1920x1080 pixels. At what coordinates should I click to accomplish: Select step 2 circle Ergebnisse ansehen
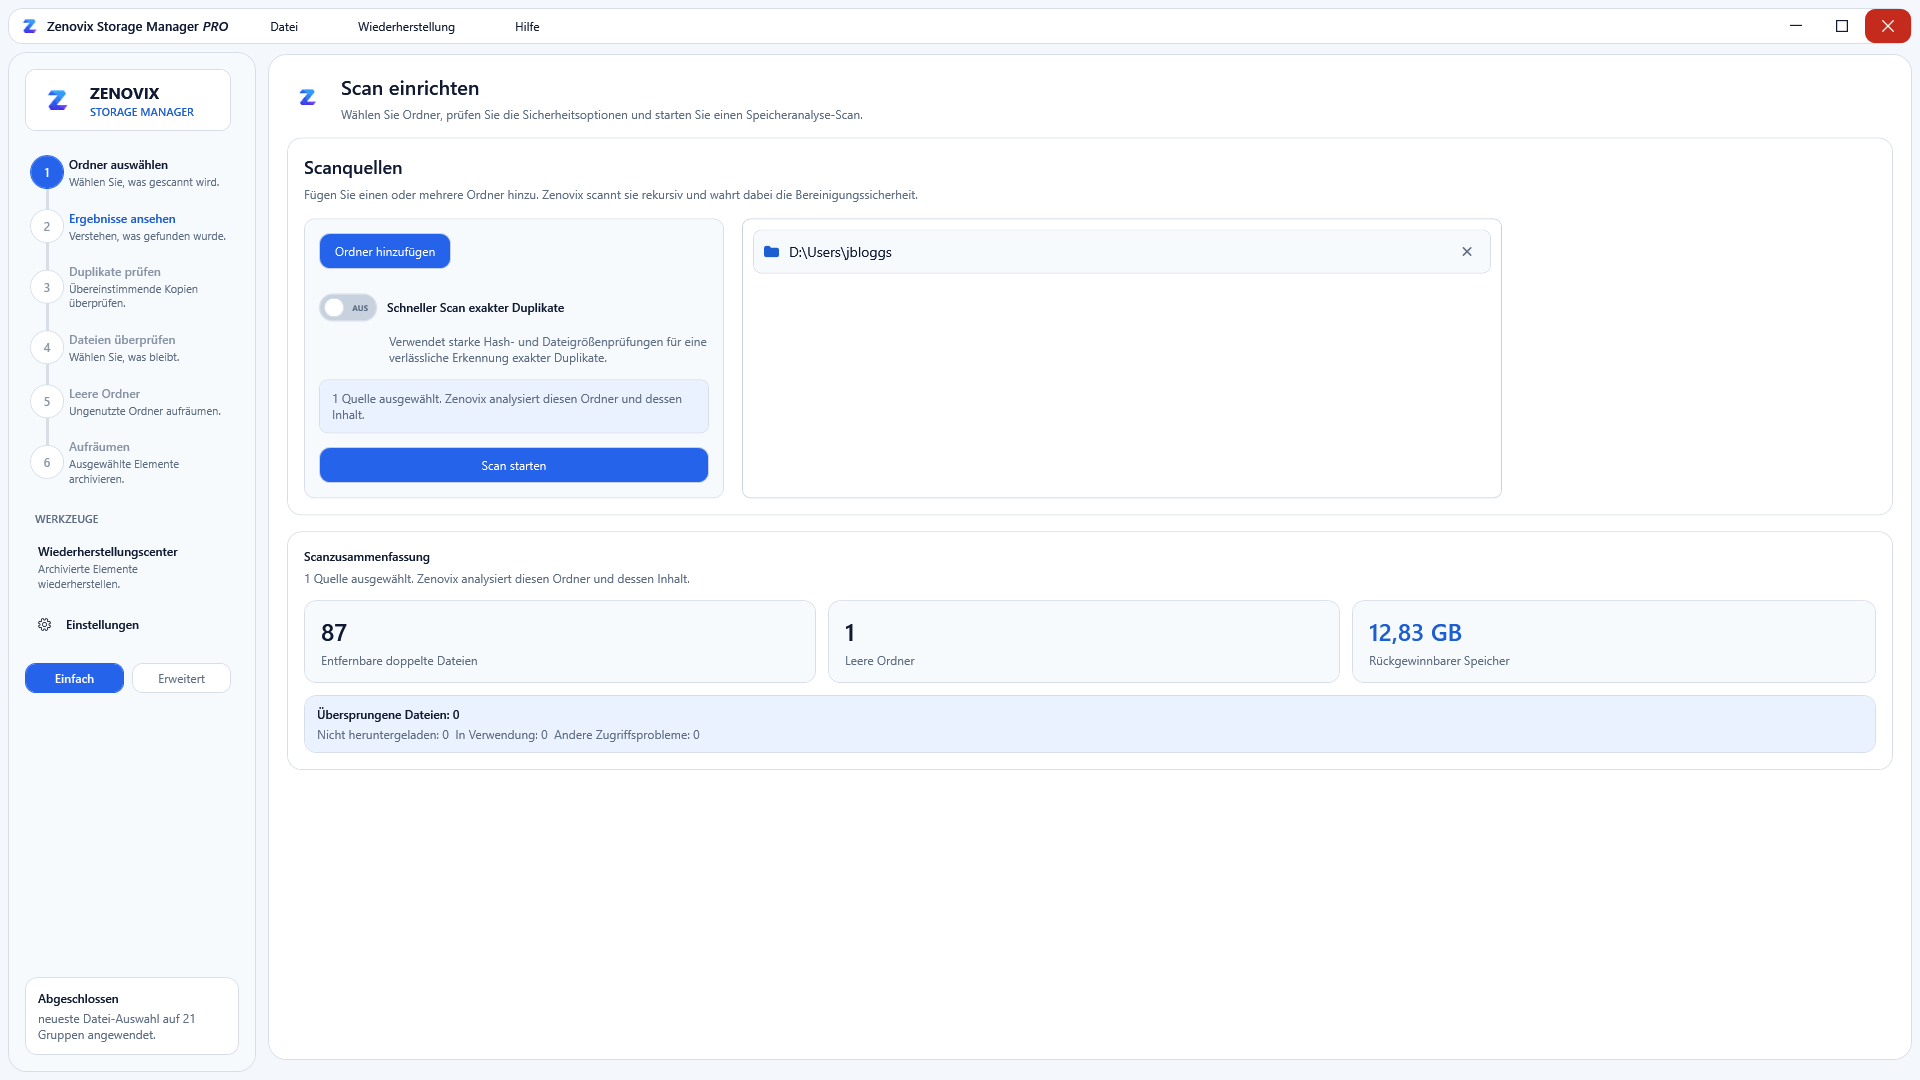47,227
